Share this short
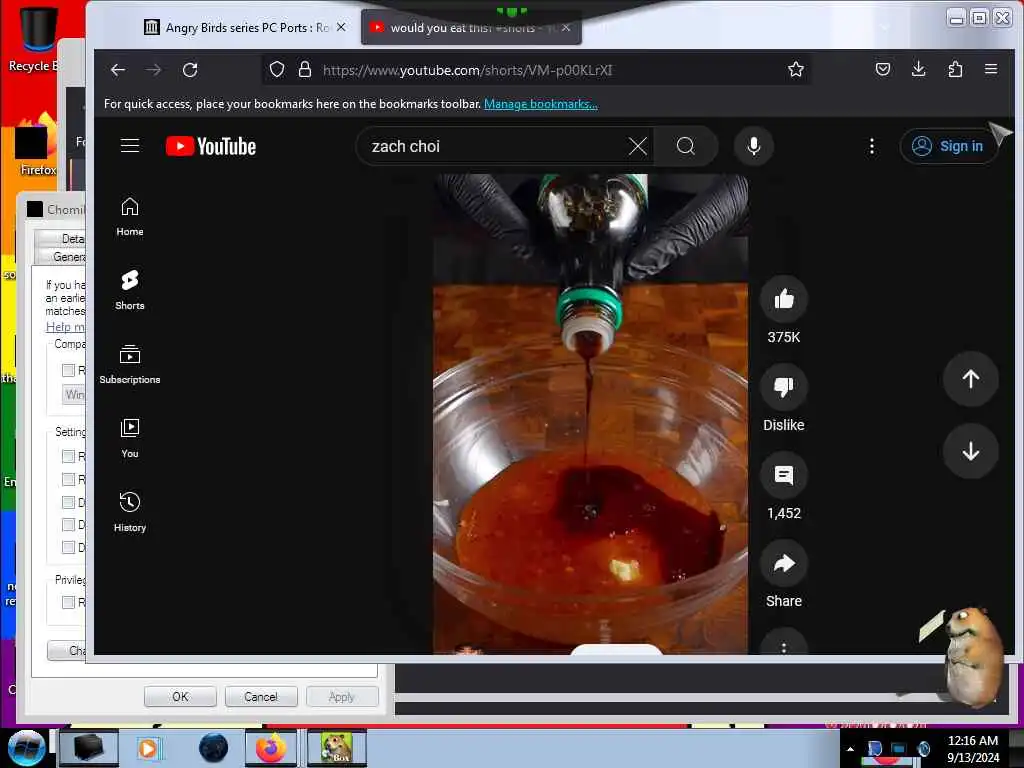 pyautogui.click(x=784, y=564)
